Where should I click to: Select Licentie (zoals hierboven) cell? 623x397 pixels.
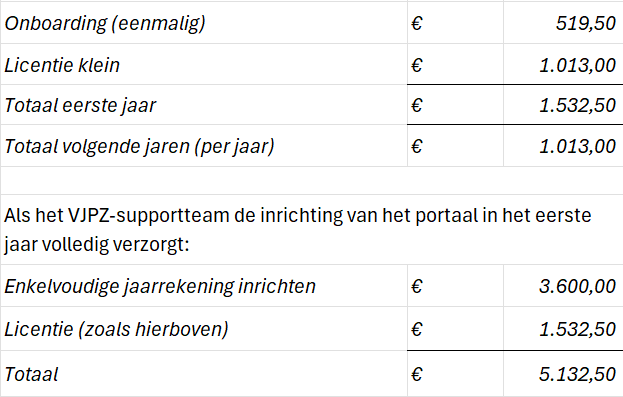coord(204,329)
